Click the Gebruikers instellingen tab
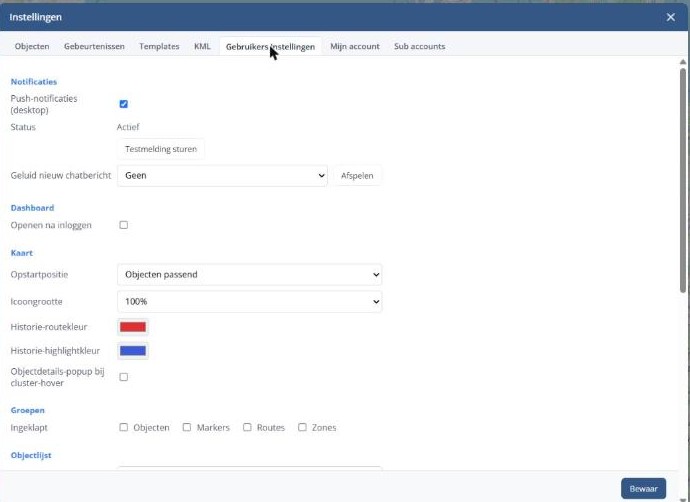This screenshot has width=690, height=502. coord(270,47)
